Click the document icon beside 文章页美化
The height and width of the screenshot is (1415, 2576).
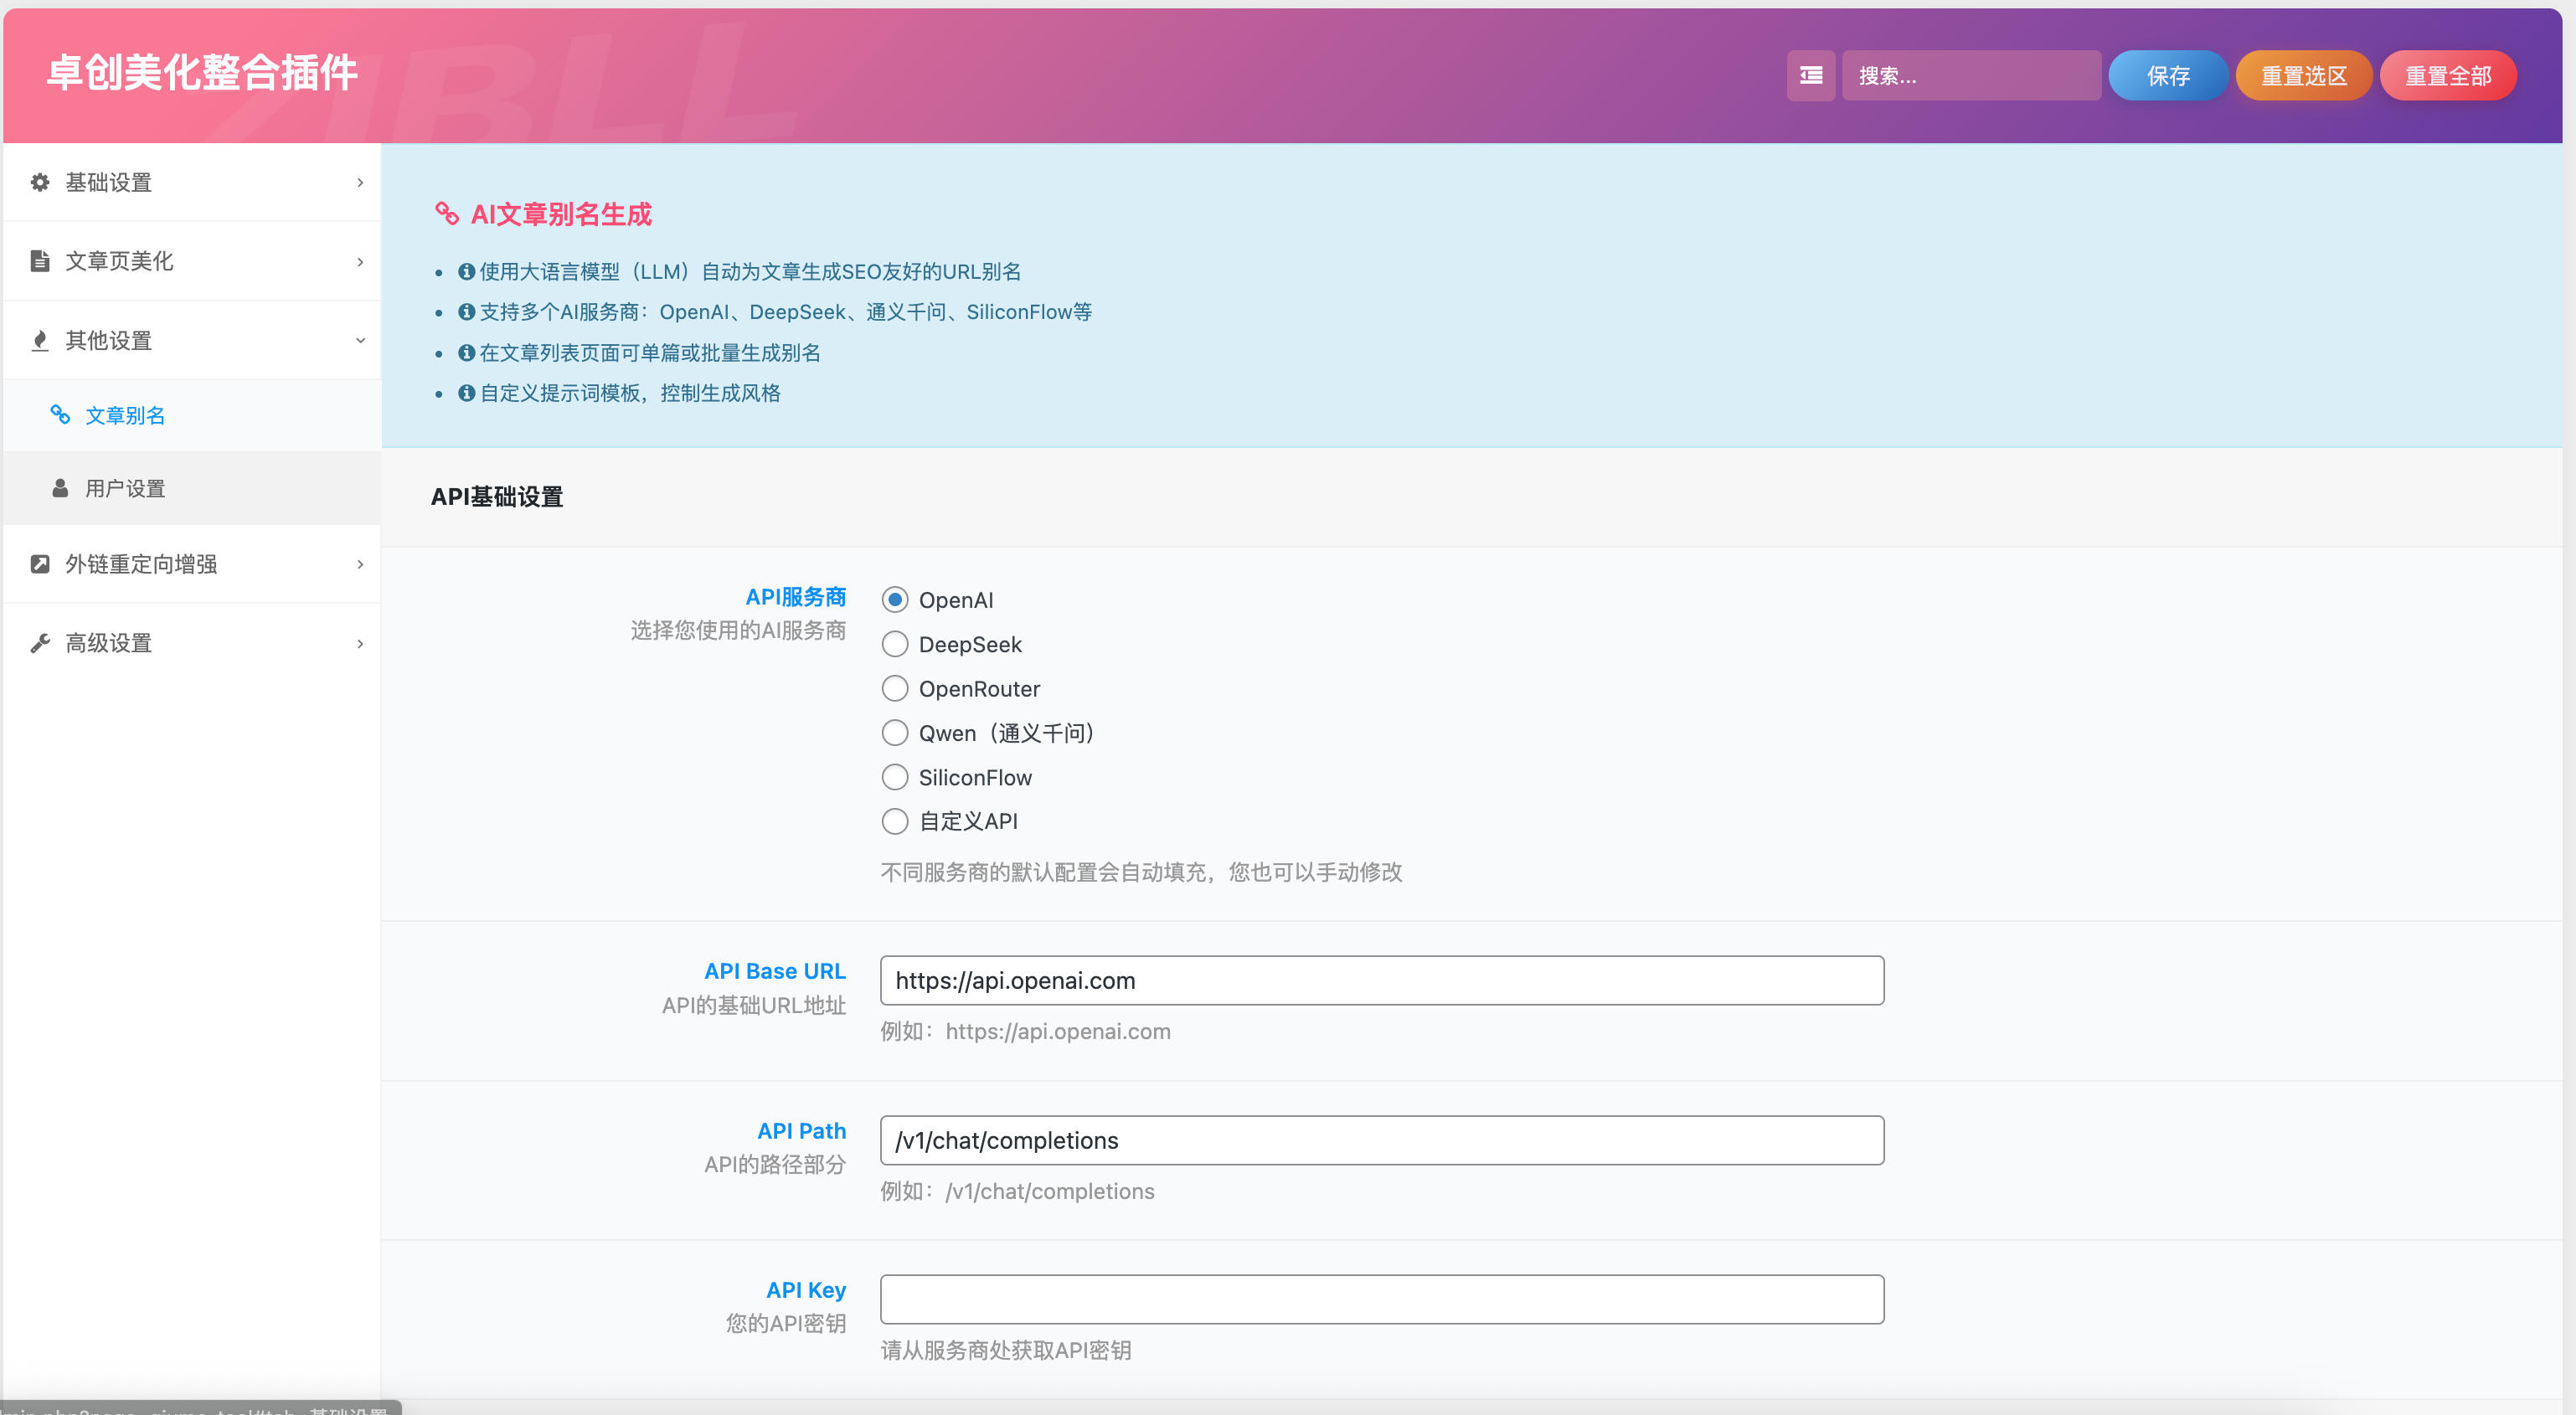pos(40,261)
